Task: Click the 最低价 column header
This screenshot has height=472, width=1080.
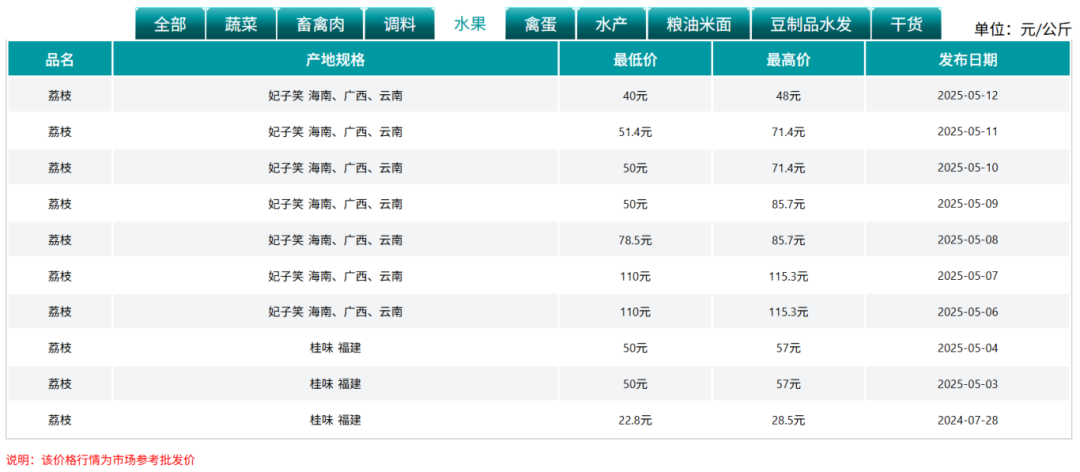Action: [x=635, y=60]
